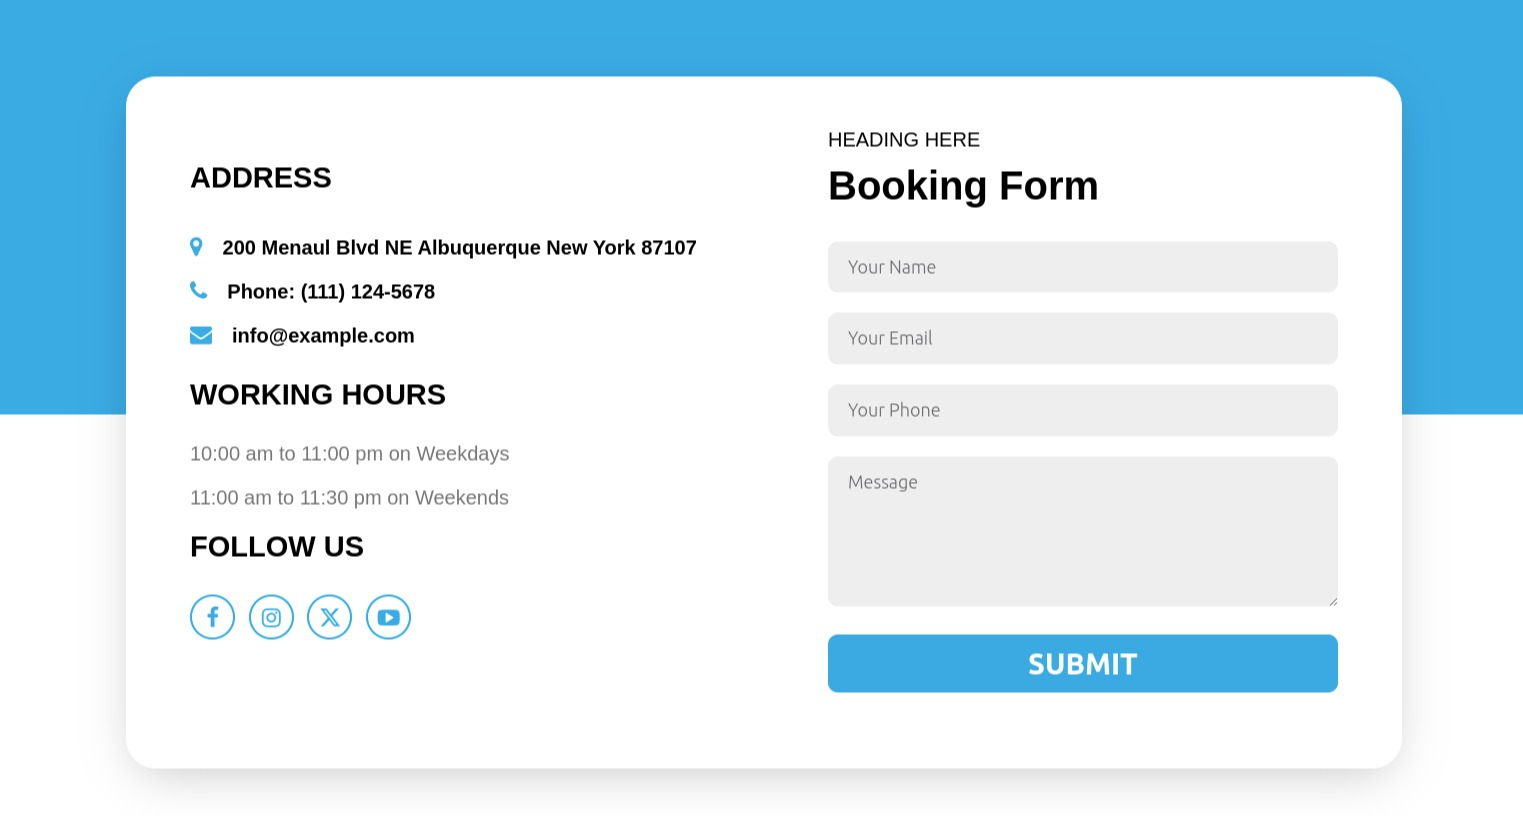This screenshot has height=816, width=1523.
Task: Open the YouTube social icon
Action: tap(388, 617)
